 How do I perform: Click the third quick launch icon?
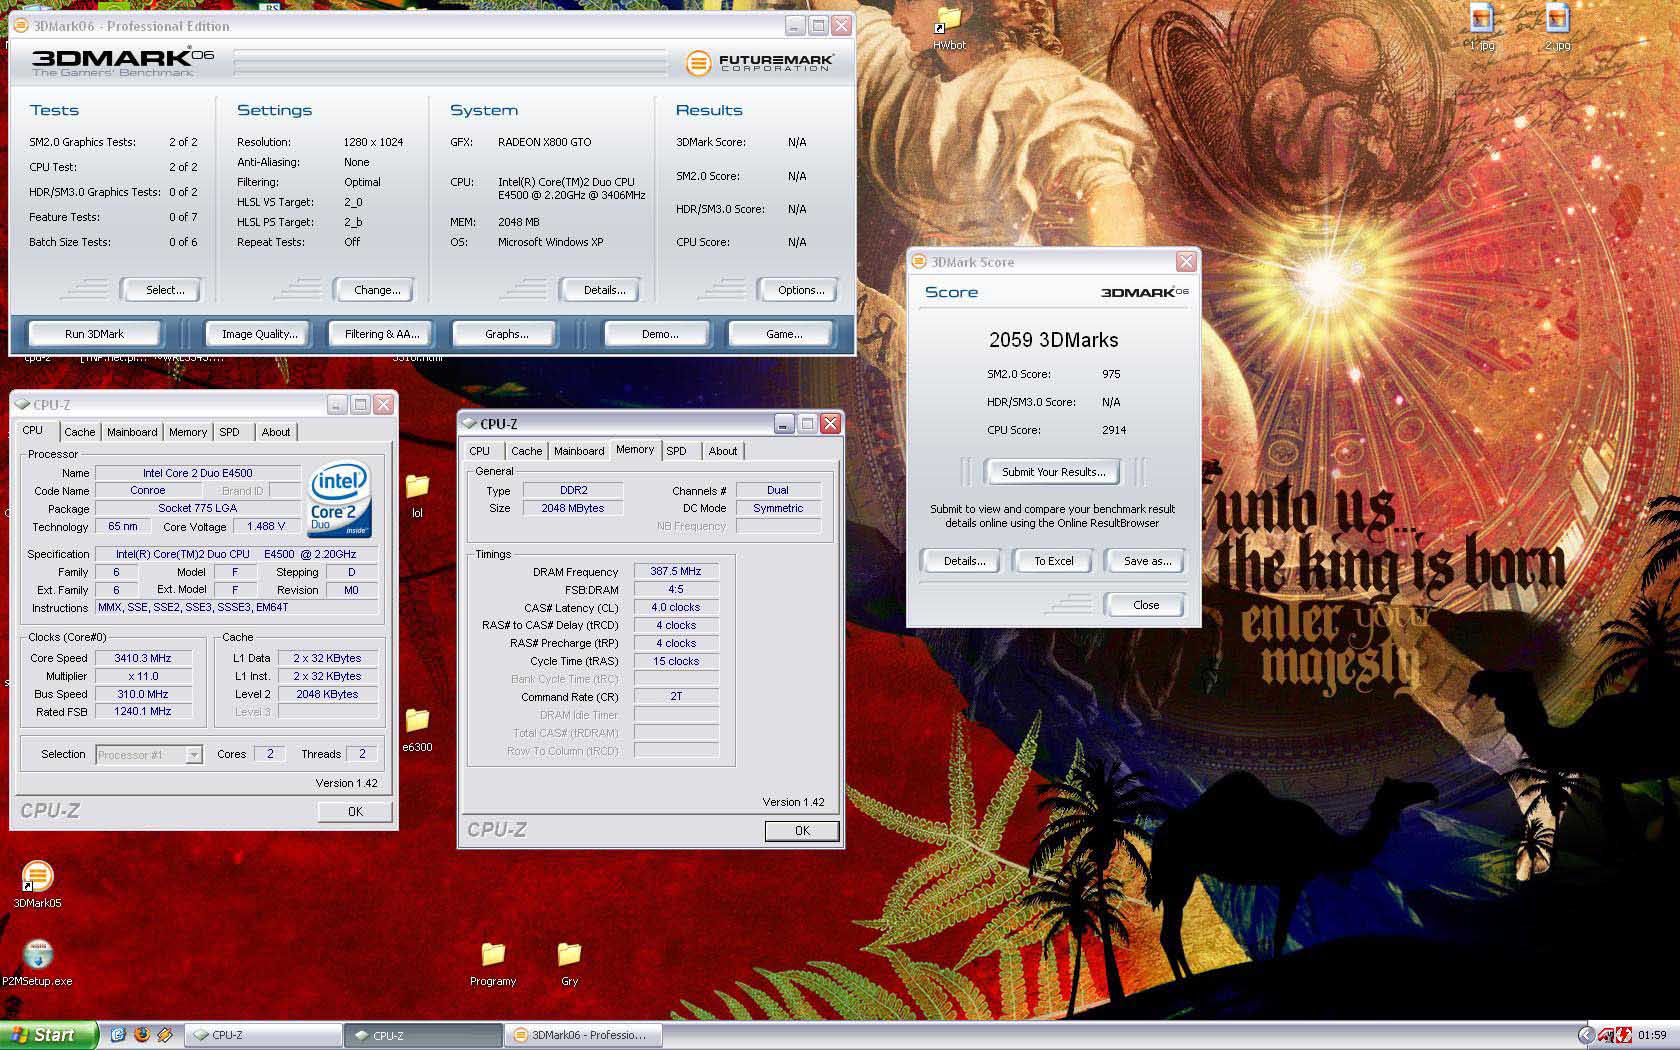pos(165,1035)
